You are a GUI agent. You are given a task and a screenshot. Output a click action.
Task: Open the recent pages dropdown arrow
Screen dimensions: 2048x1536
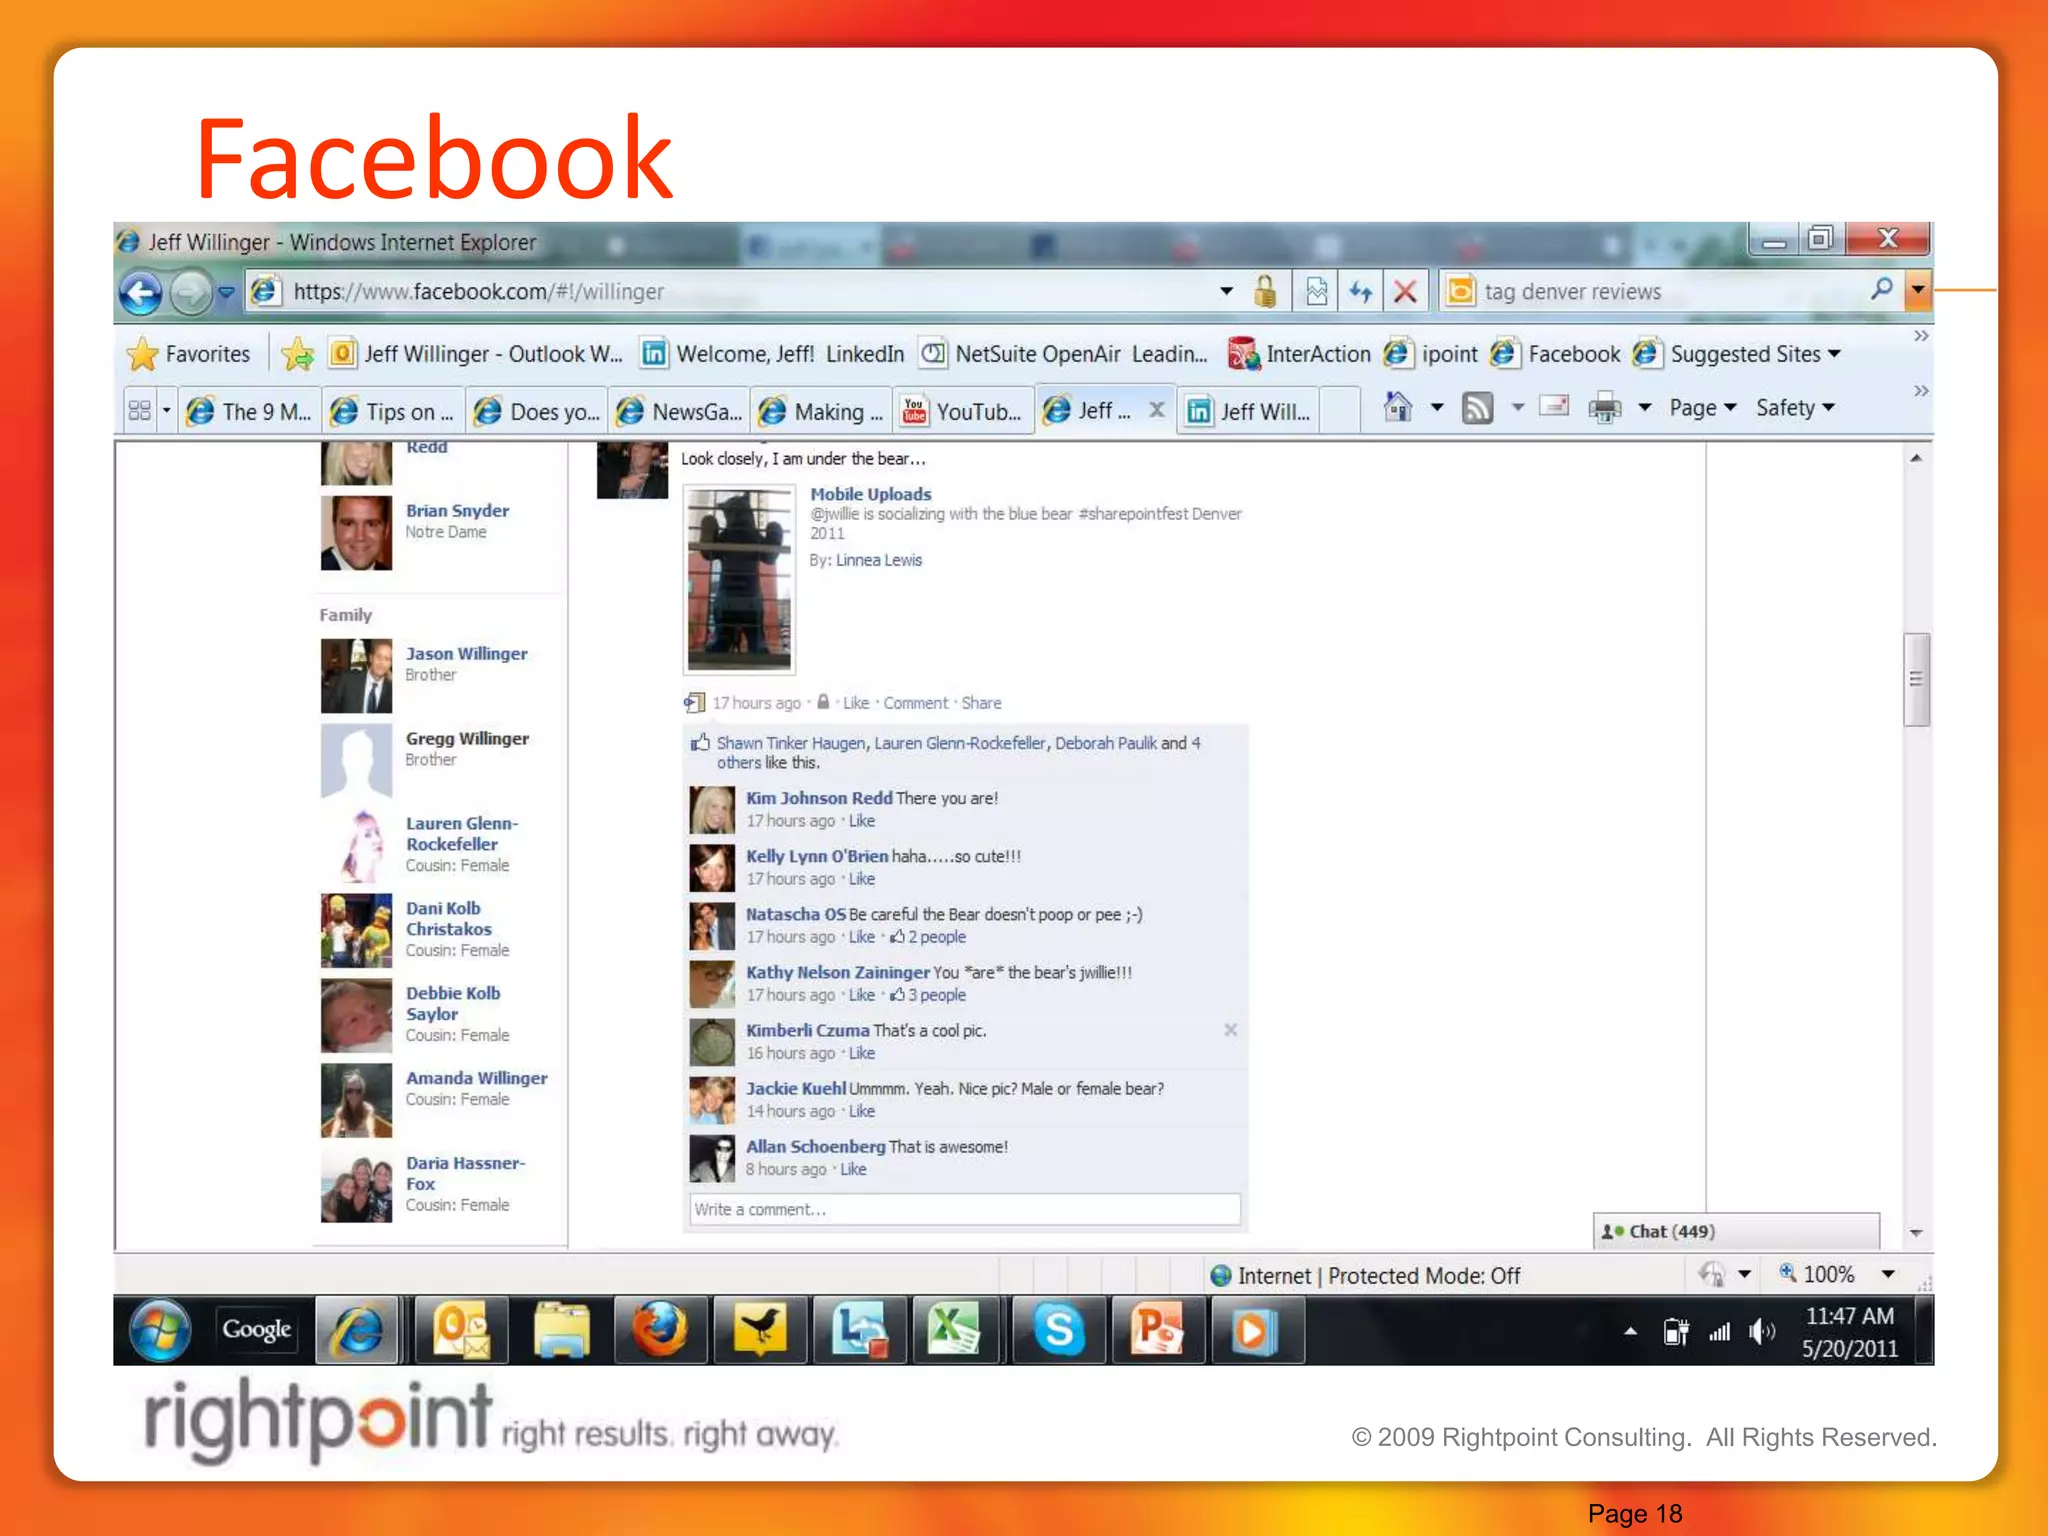[x=226, y=292]
